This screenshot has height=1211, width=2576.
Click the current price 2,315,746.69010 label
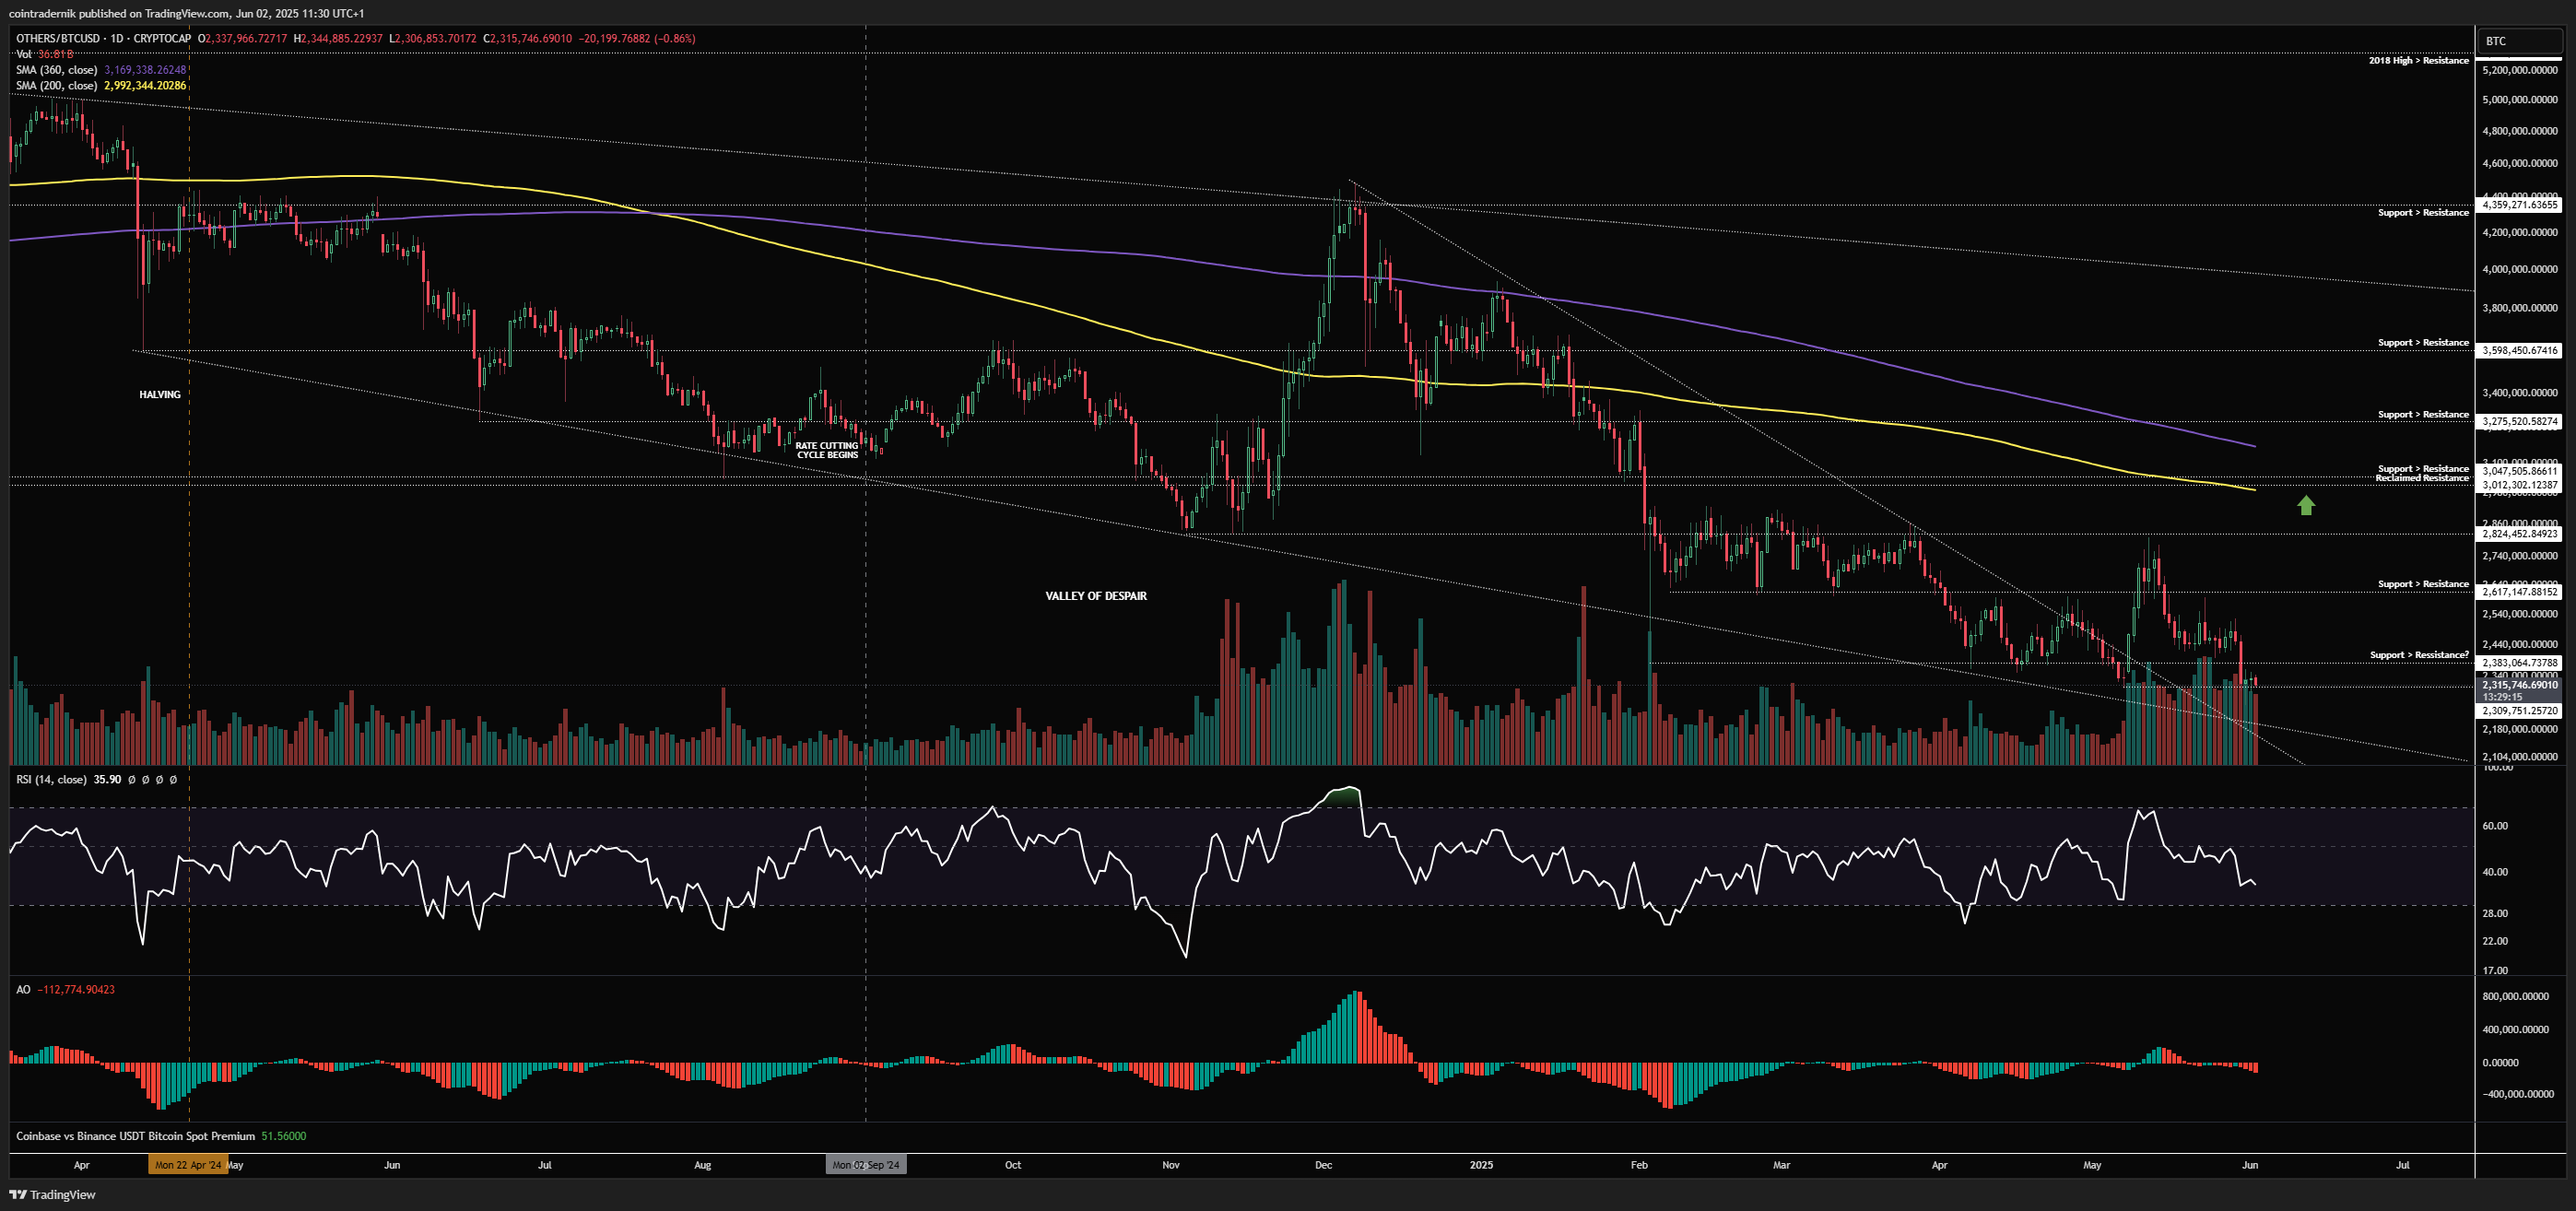(2520, 685)
